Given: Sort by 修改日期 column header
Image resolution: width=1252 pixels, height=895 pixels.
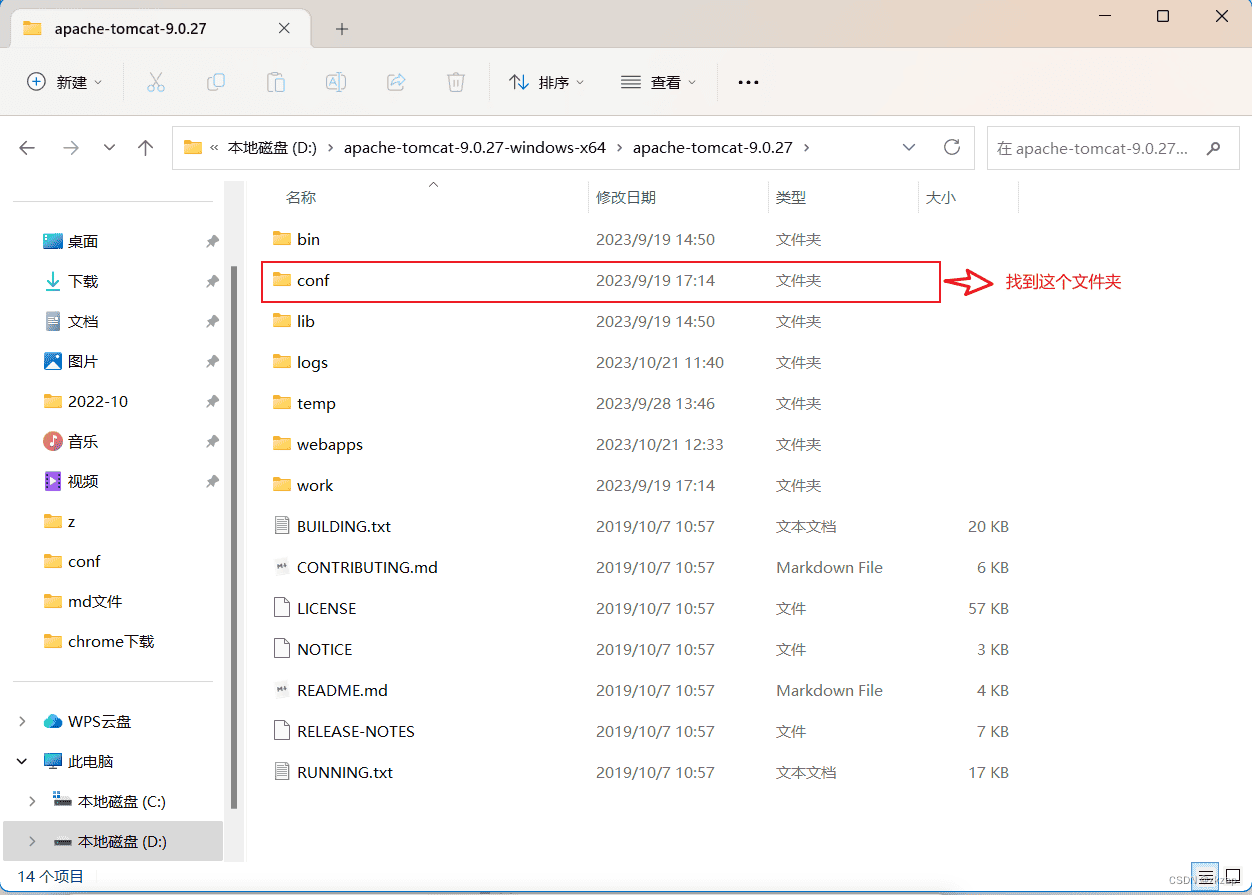Looking at the screenshot, I should [626, 198].
